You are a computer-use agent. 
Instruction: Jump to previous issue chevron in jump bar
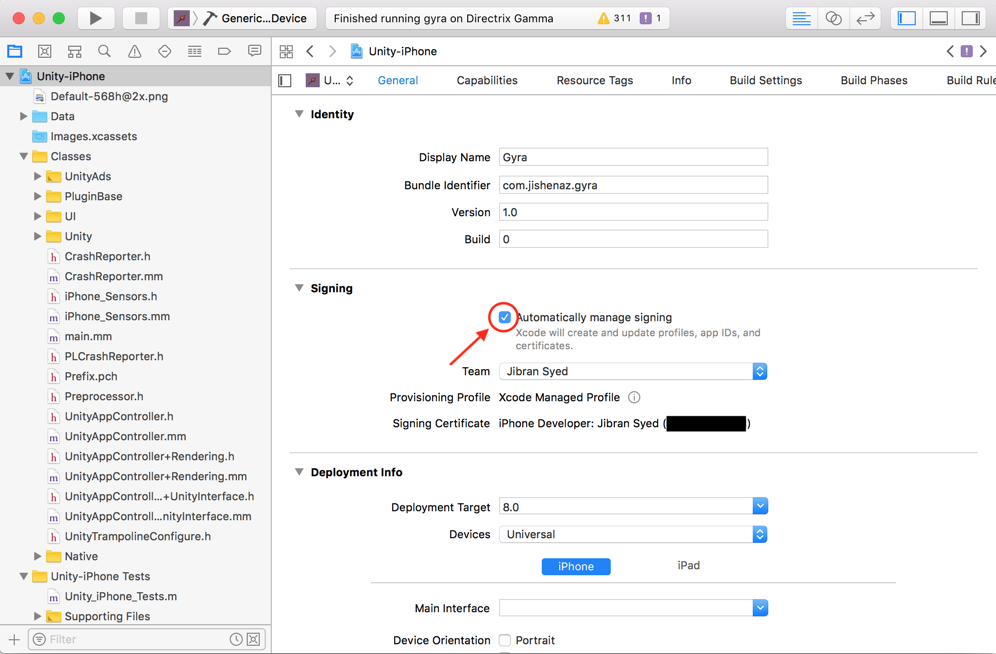pyautogui.click(x=950, y=51)
